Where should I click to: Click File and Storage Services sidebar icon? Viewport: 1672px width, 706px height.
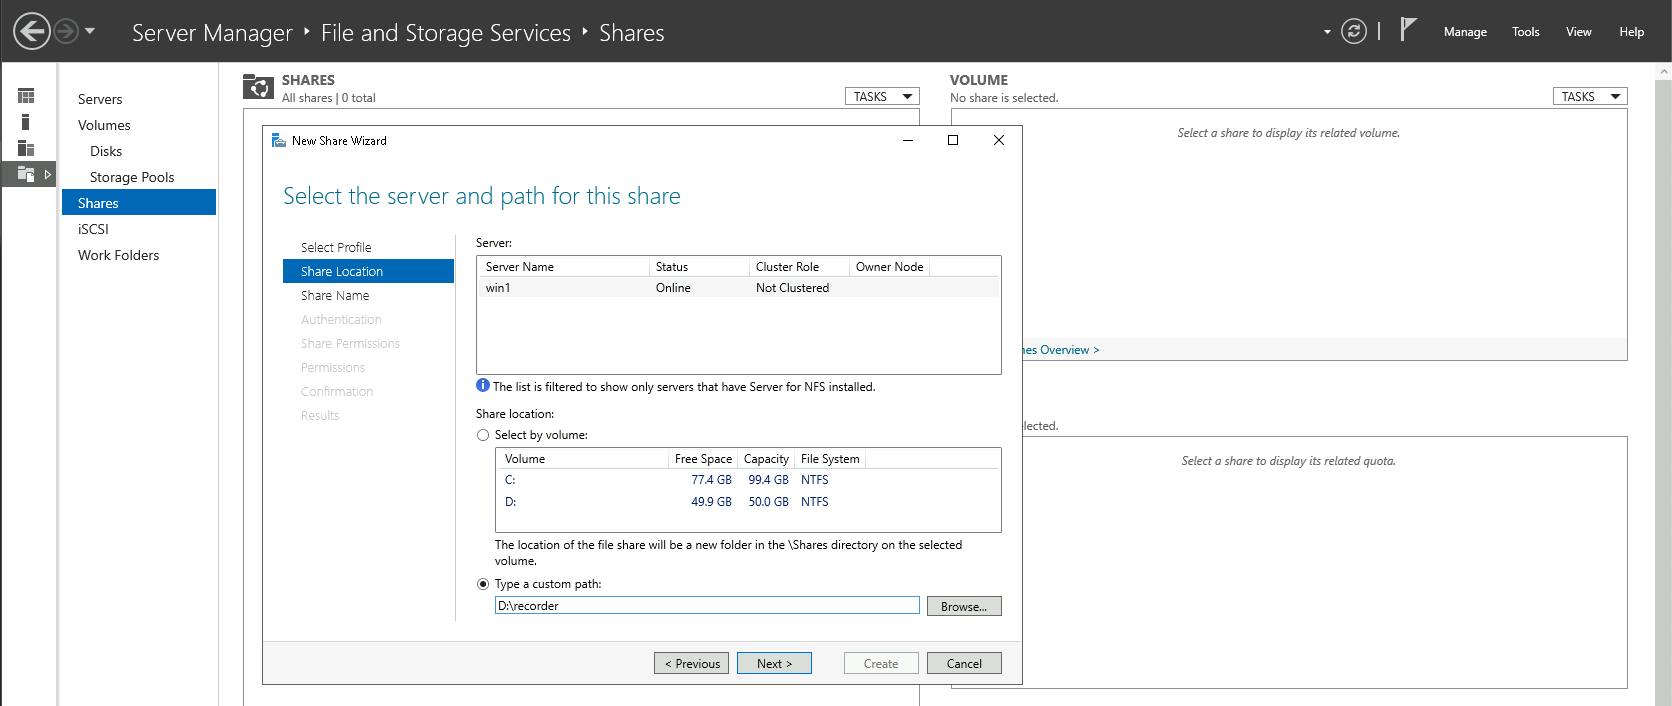(26, 174)
